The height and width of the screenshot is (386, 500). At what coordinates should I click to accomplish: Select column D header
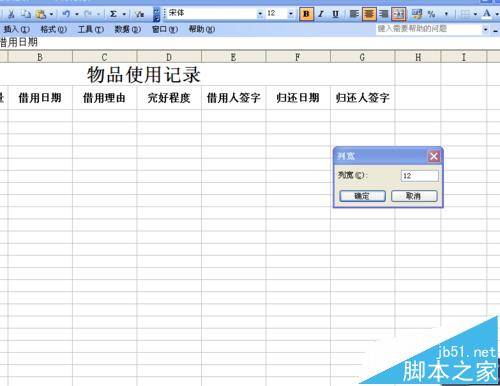[169, 57]
